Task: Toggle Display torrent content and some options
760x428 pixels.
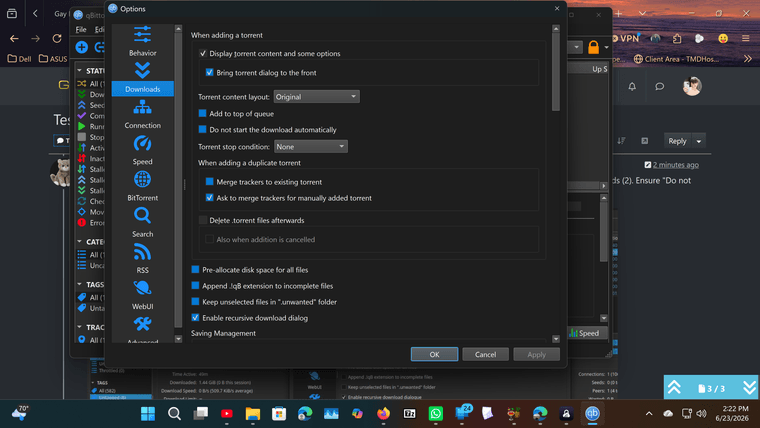Action: pyautogui.click(x=203, y=53)
